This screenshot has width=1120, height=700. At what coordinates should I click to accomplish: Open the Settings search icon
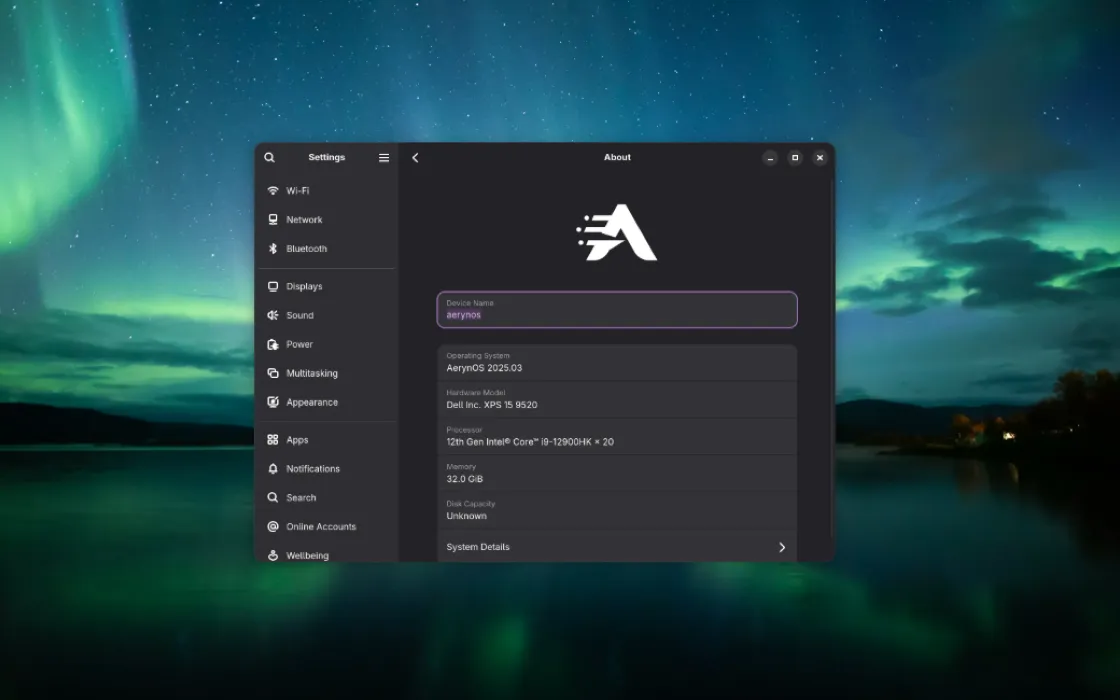point(269,158)
